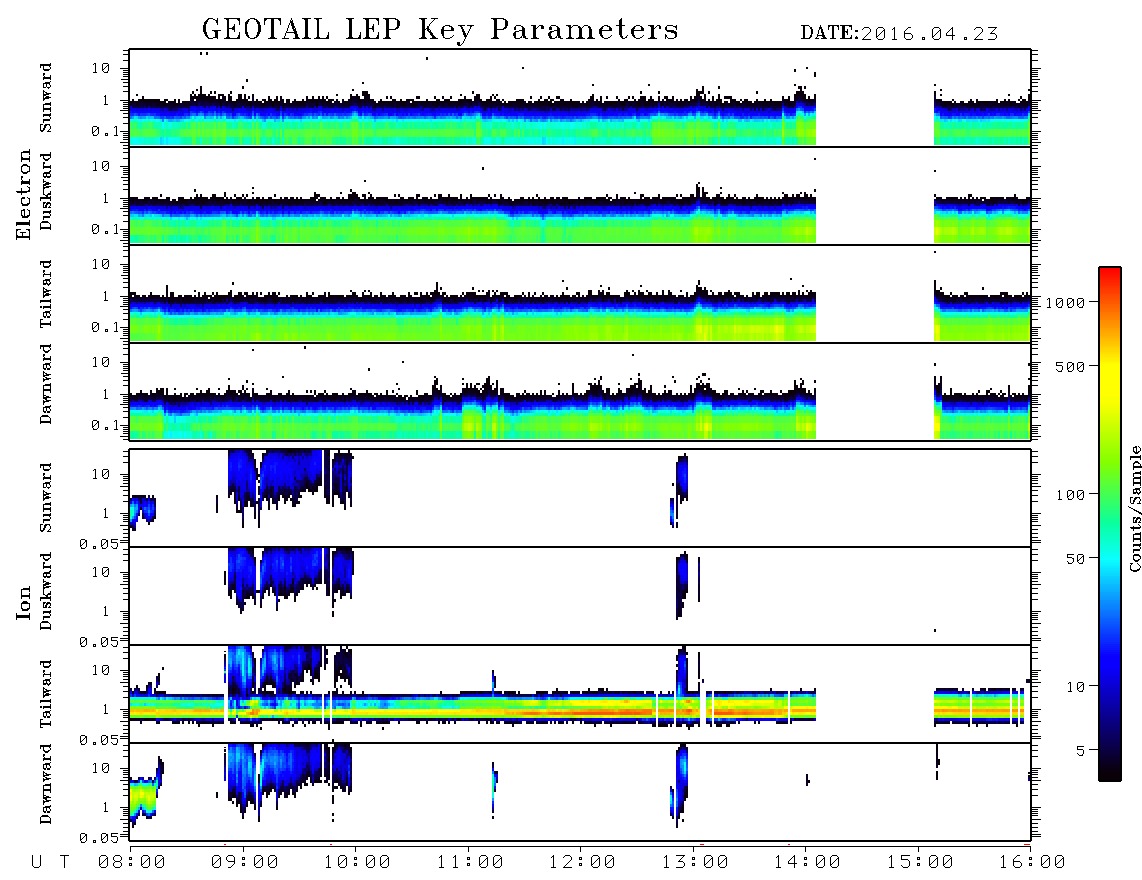Image resolution: width=1142 pixels, height=880 pixels.
Task: Click the 09:00 time axis label
Action: pyautogui.click(x=245, y=863)
